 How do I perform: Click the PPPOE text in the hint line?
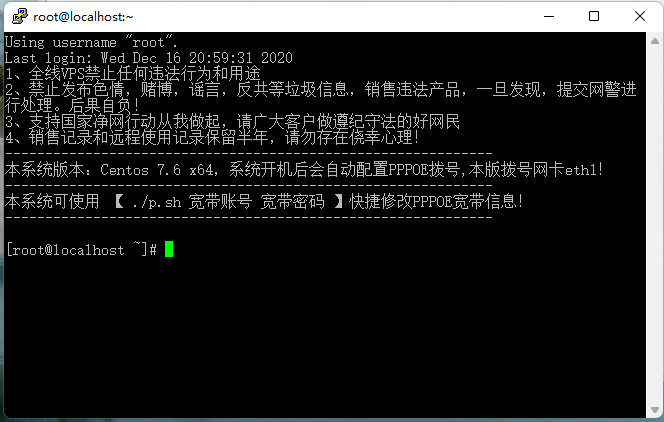click(x=432, y=202)
